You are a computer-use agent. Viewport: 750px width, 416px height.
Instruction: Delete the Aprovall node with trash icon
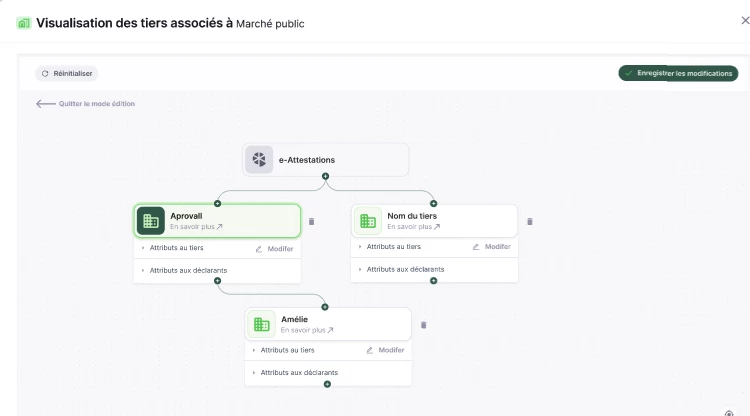pos(311,221)
